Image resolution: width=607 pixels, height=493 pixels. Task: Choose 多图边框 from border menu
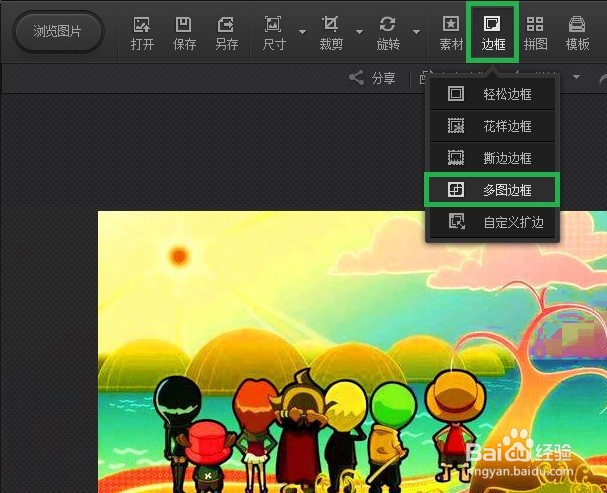492,190
